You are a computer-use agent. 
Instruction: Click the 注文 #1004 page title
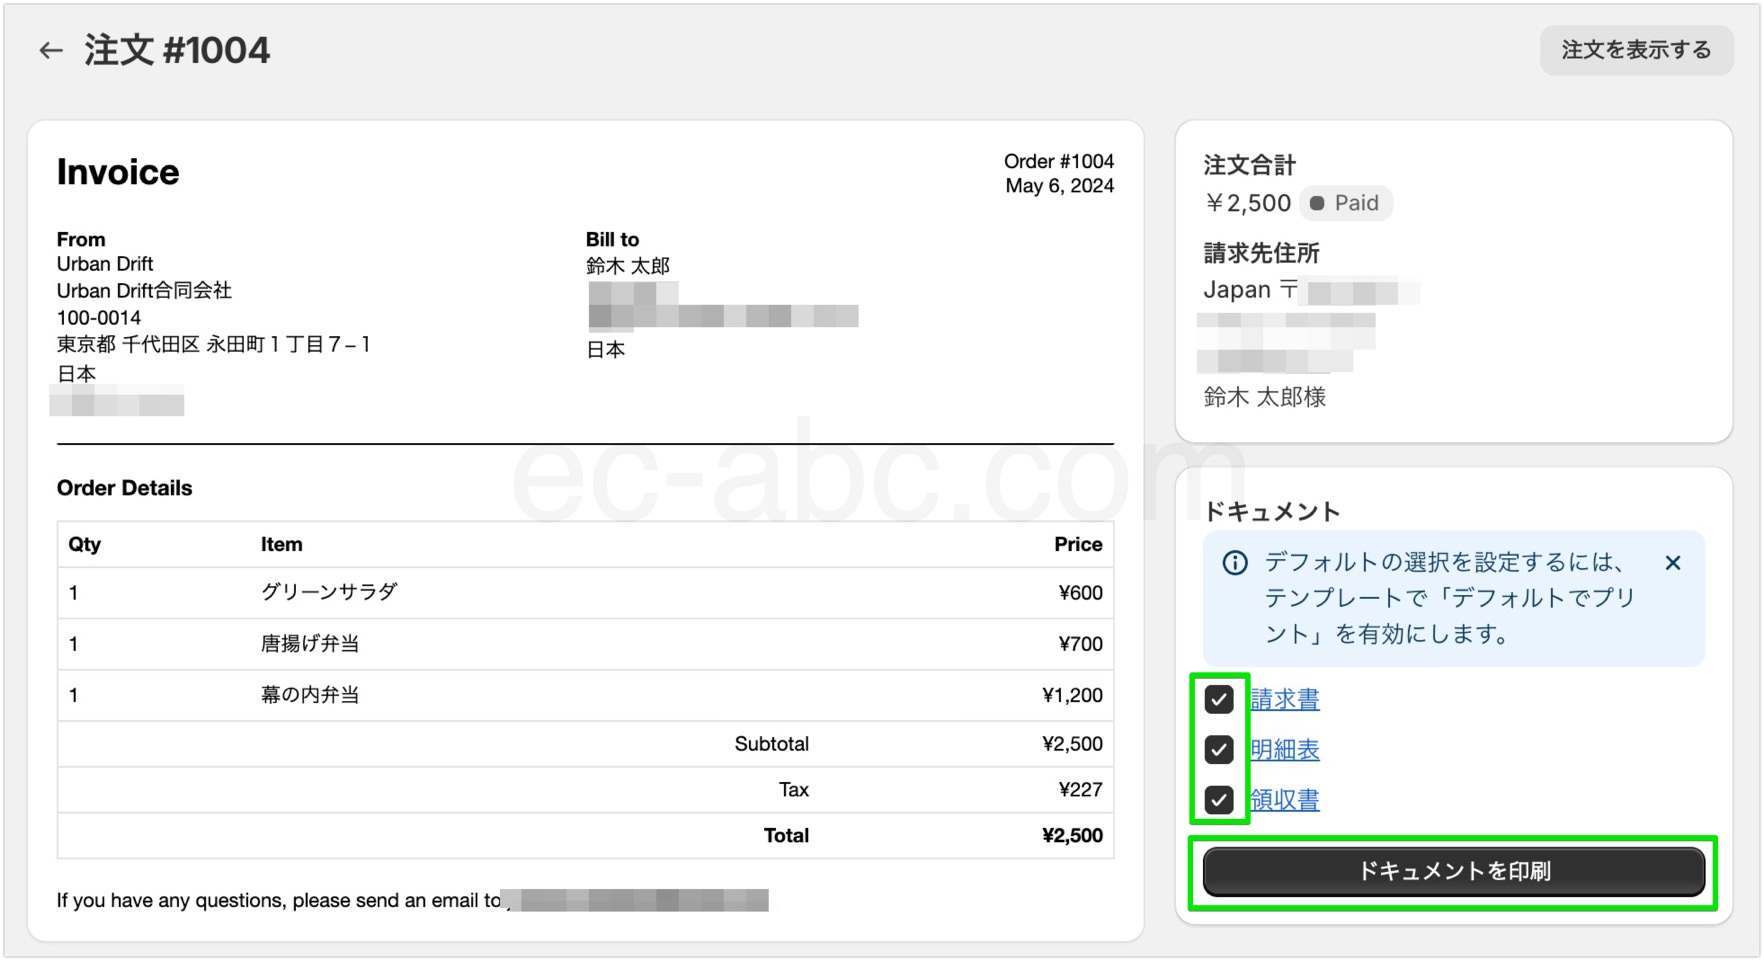(176, 49)
